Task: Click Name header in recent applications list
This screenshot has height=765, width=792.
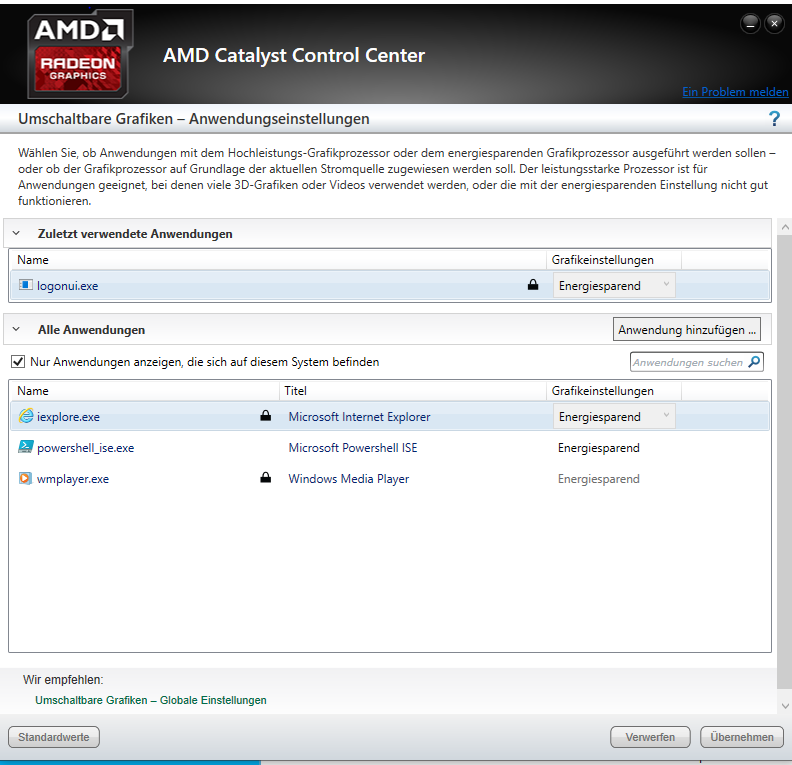Action: coord(278,260)
